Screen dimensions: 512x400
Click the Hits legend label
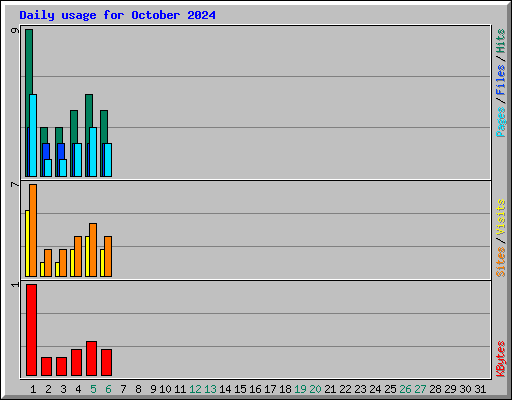[x=500, y=41]
